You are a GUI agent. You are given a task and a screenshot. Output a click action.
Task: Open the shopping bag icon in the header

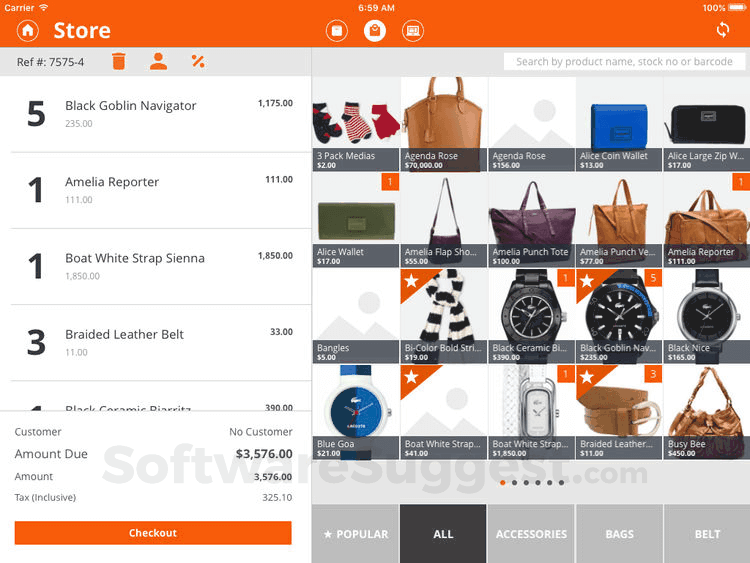click(375, 31)
